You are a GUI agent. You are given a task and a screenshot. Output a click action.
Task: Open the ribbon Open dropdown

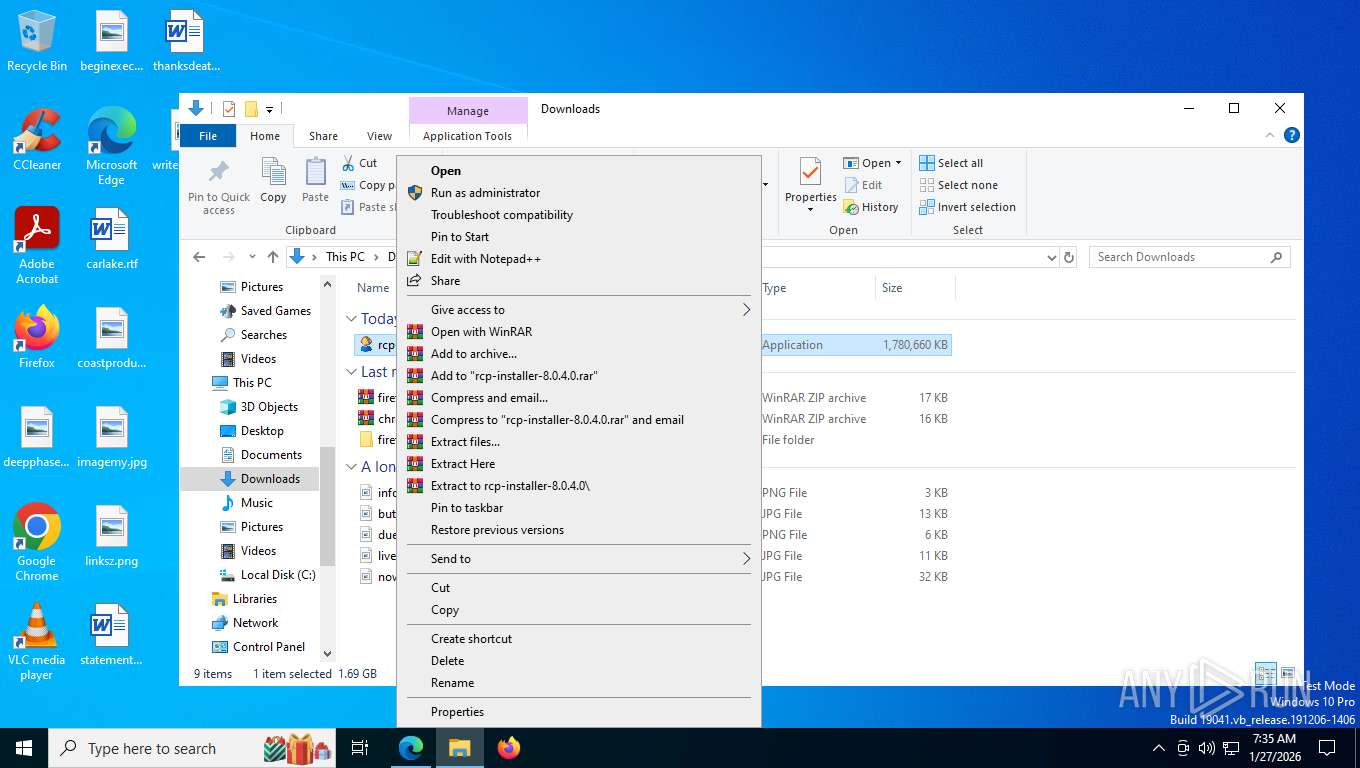[x=872, y=163]
